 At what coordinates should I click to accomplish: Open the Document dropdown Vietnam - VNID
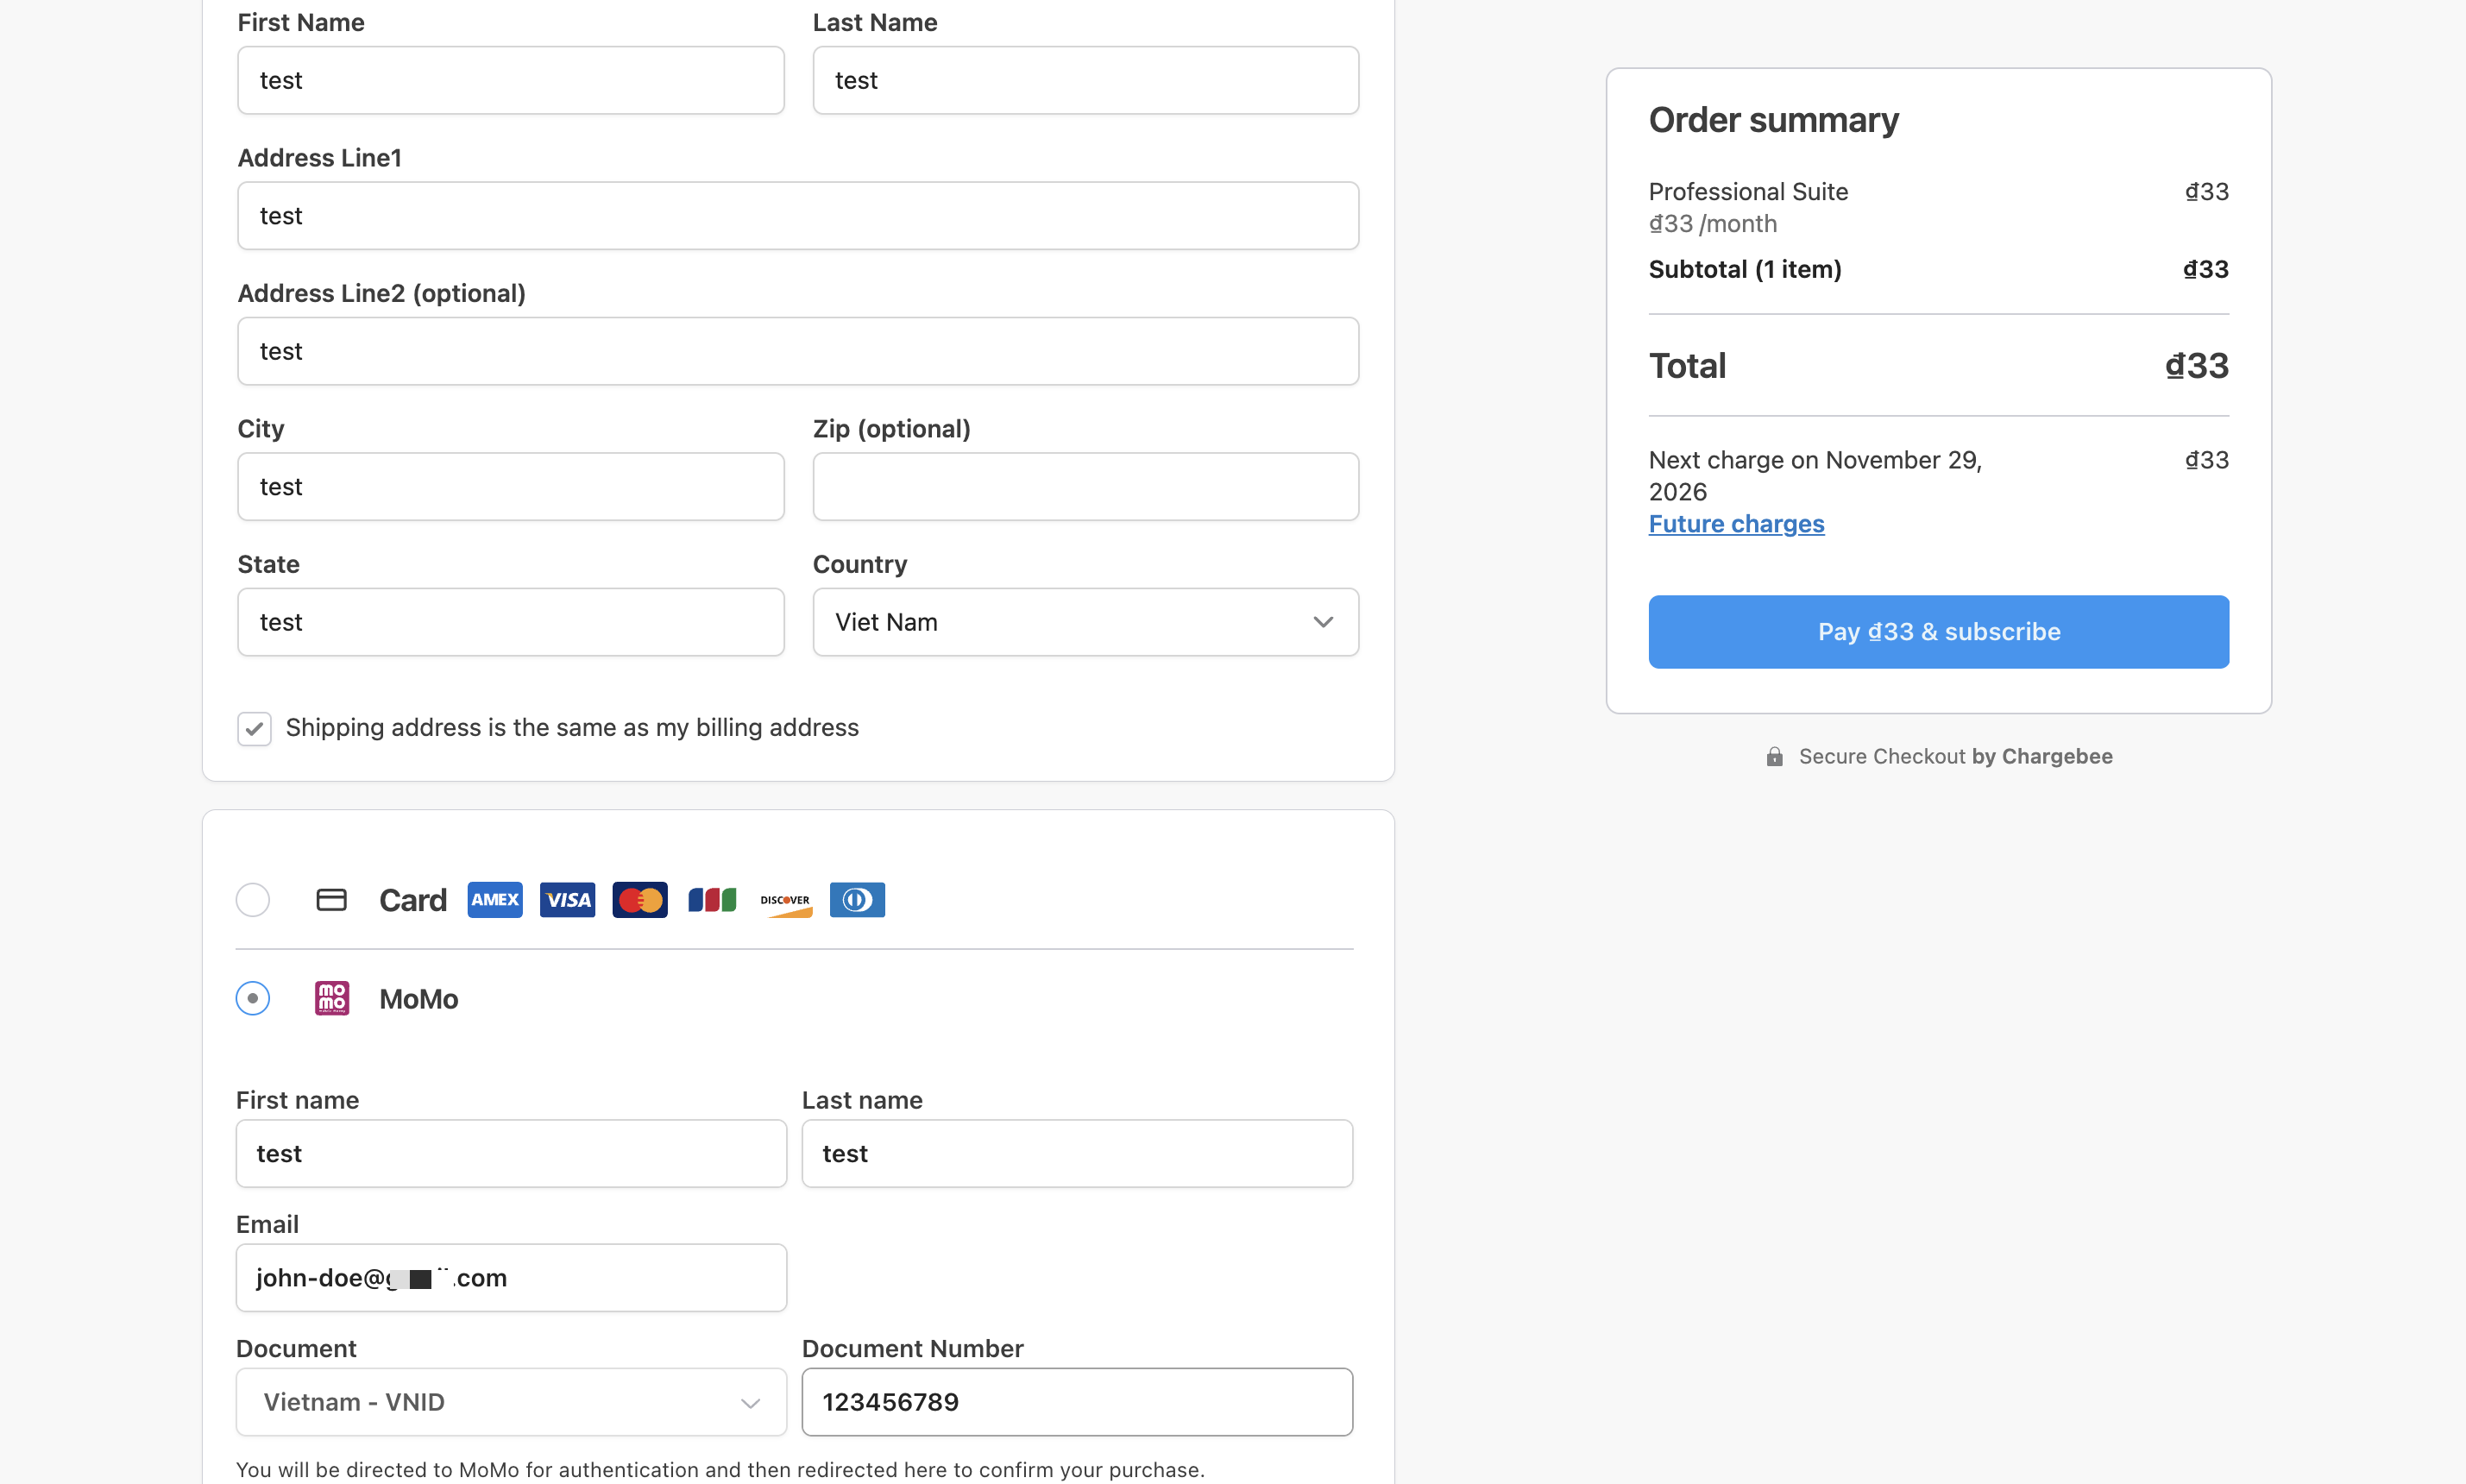[511, 1402]
